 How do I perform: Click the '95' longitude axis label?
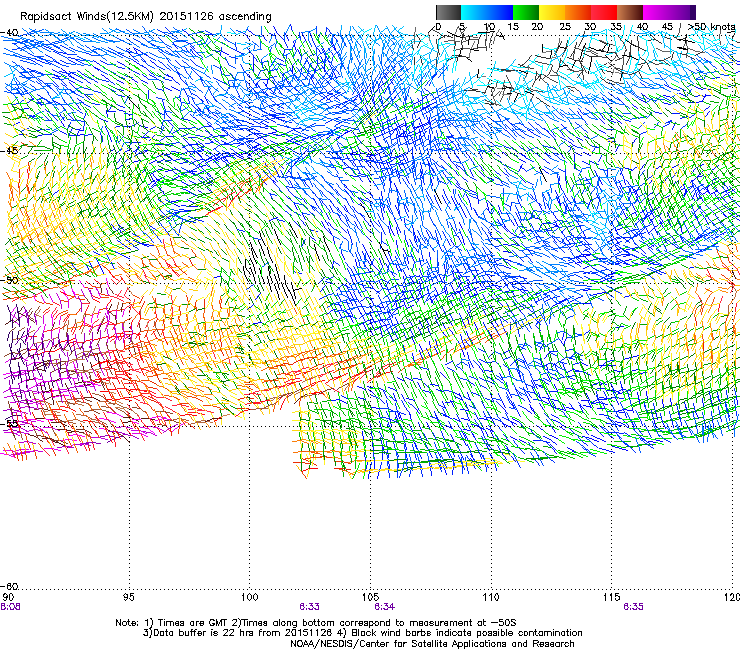pyautogui.click(x=128, y=598)
